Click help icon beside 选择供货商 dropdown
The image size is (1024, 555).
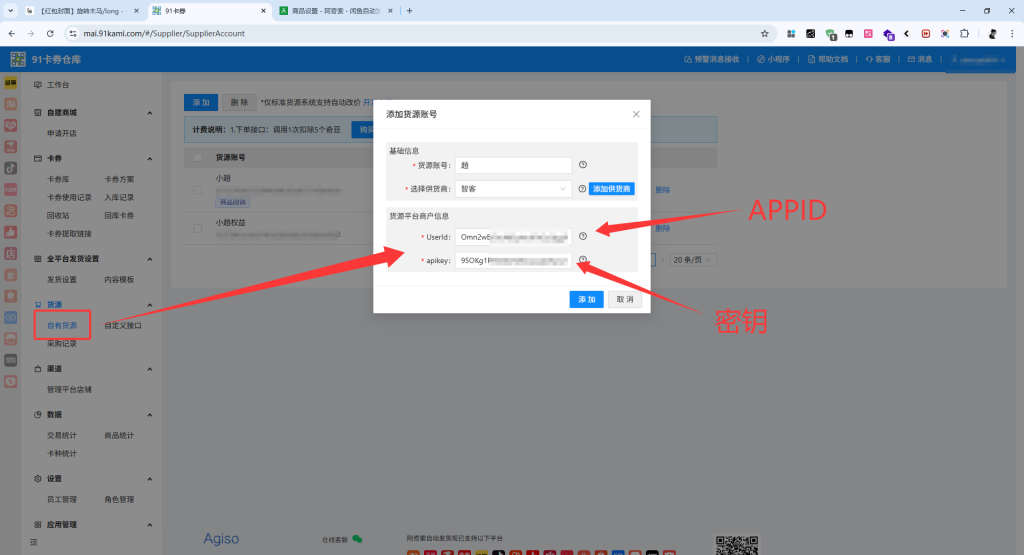coord(582,189)
